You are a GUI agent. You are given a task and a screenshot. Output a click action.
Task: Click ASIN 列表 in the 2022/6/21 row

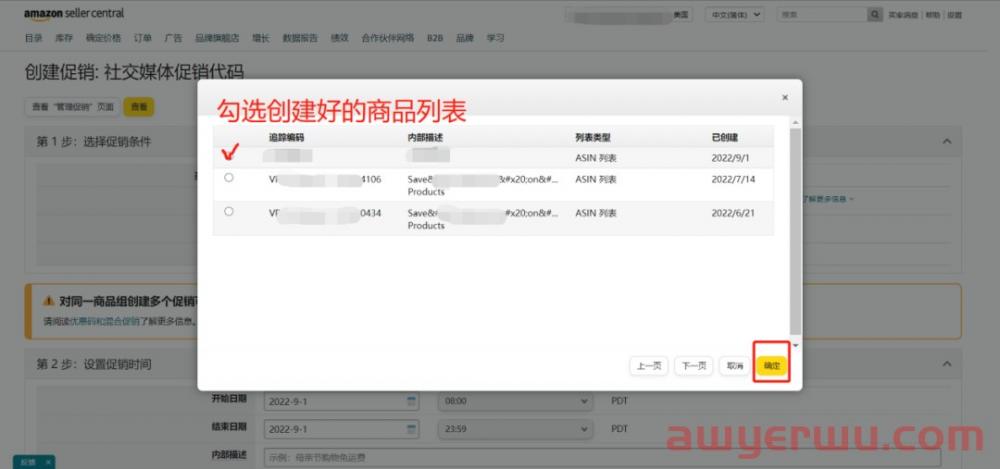tap(596, 213)
